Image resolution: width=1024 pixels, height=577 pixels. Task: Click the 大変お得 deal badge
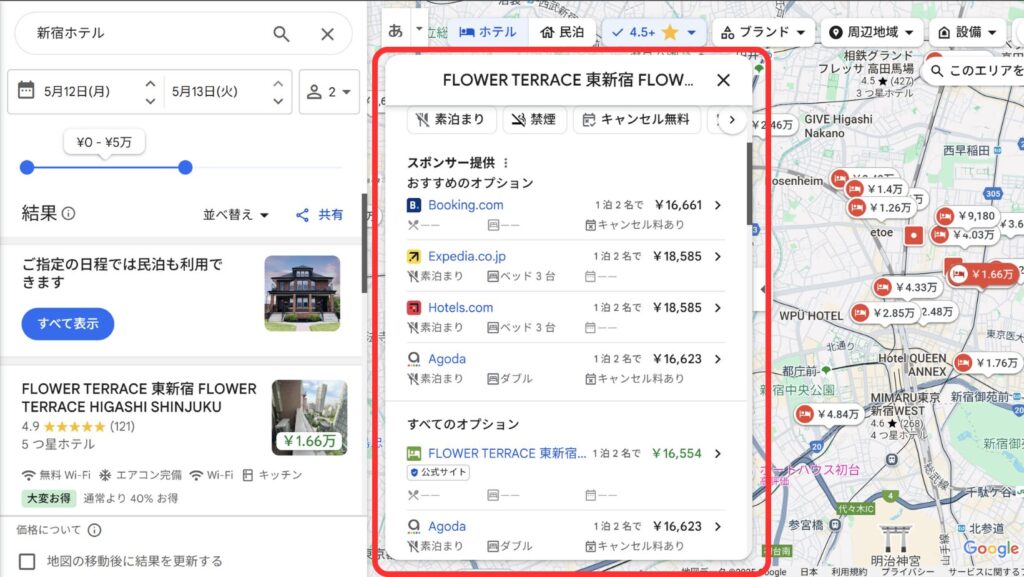click(x=49, y=498)
